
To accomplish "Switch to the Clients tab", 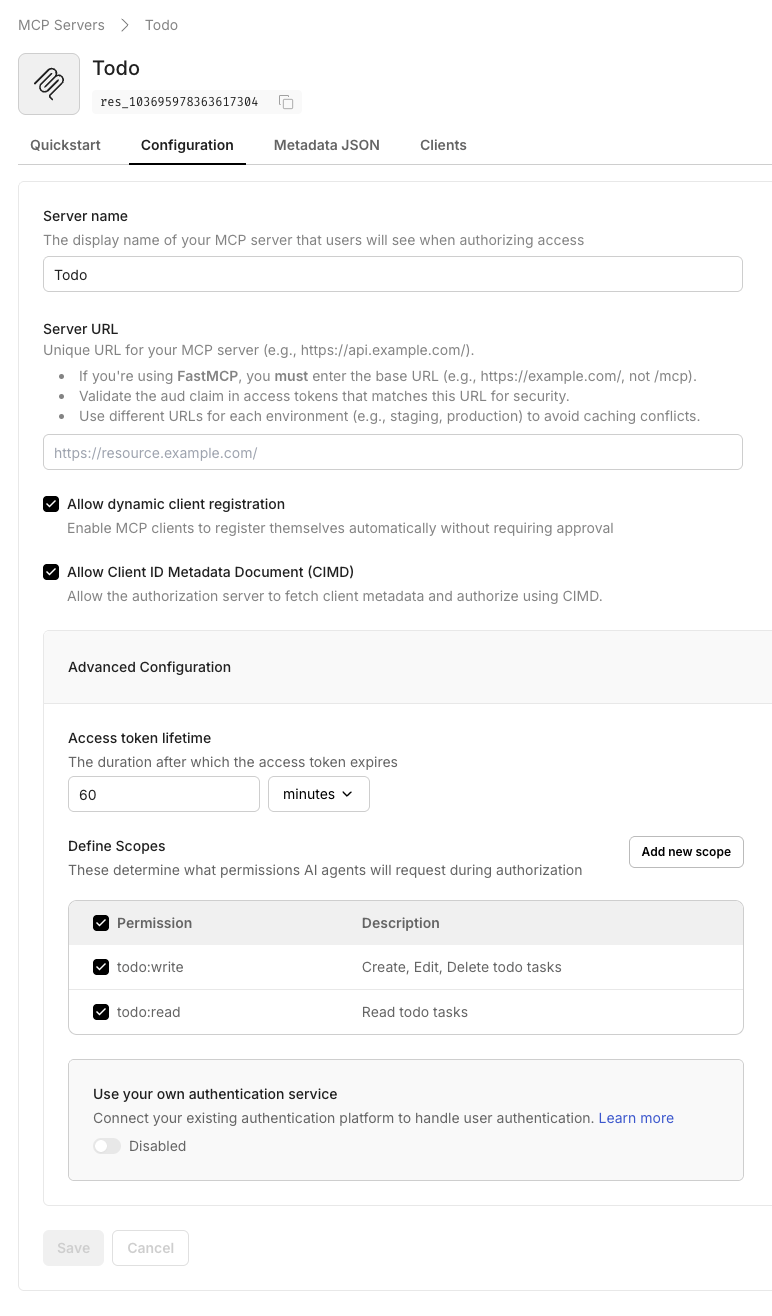I will click(443, 145).
